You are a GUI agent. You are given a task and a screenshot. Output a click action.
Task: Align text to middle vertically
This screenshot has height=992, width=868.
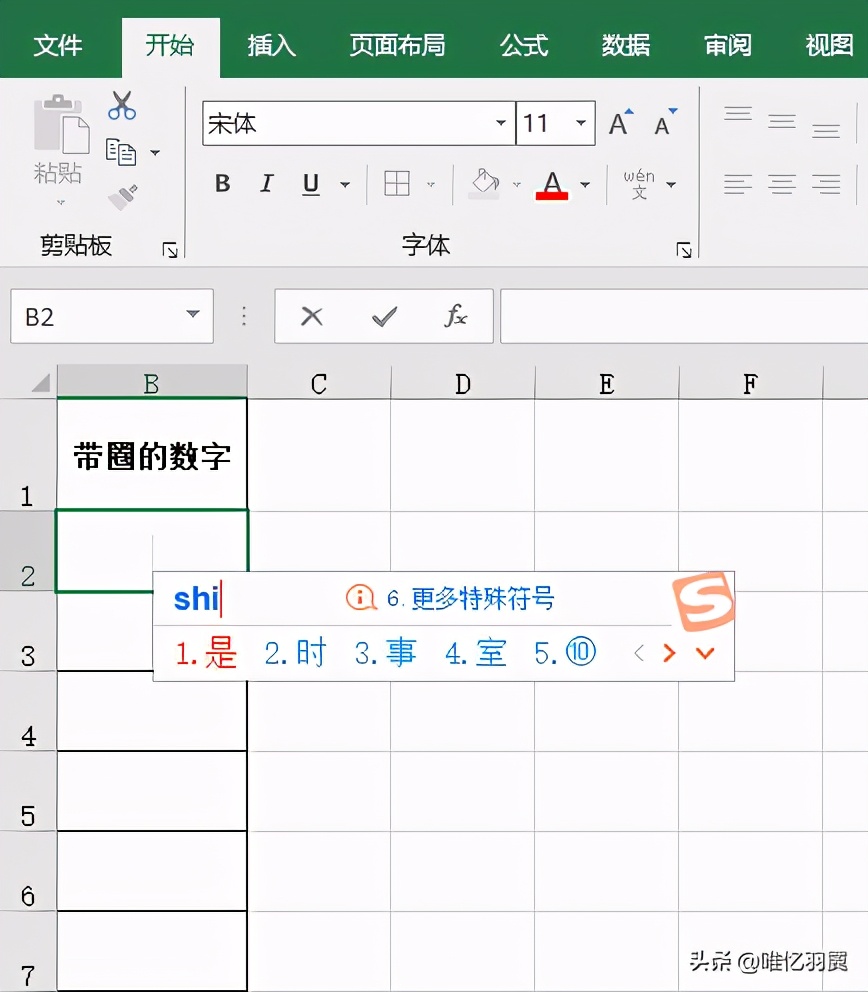782,121
